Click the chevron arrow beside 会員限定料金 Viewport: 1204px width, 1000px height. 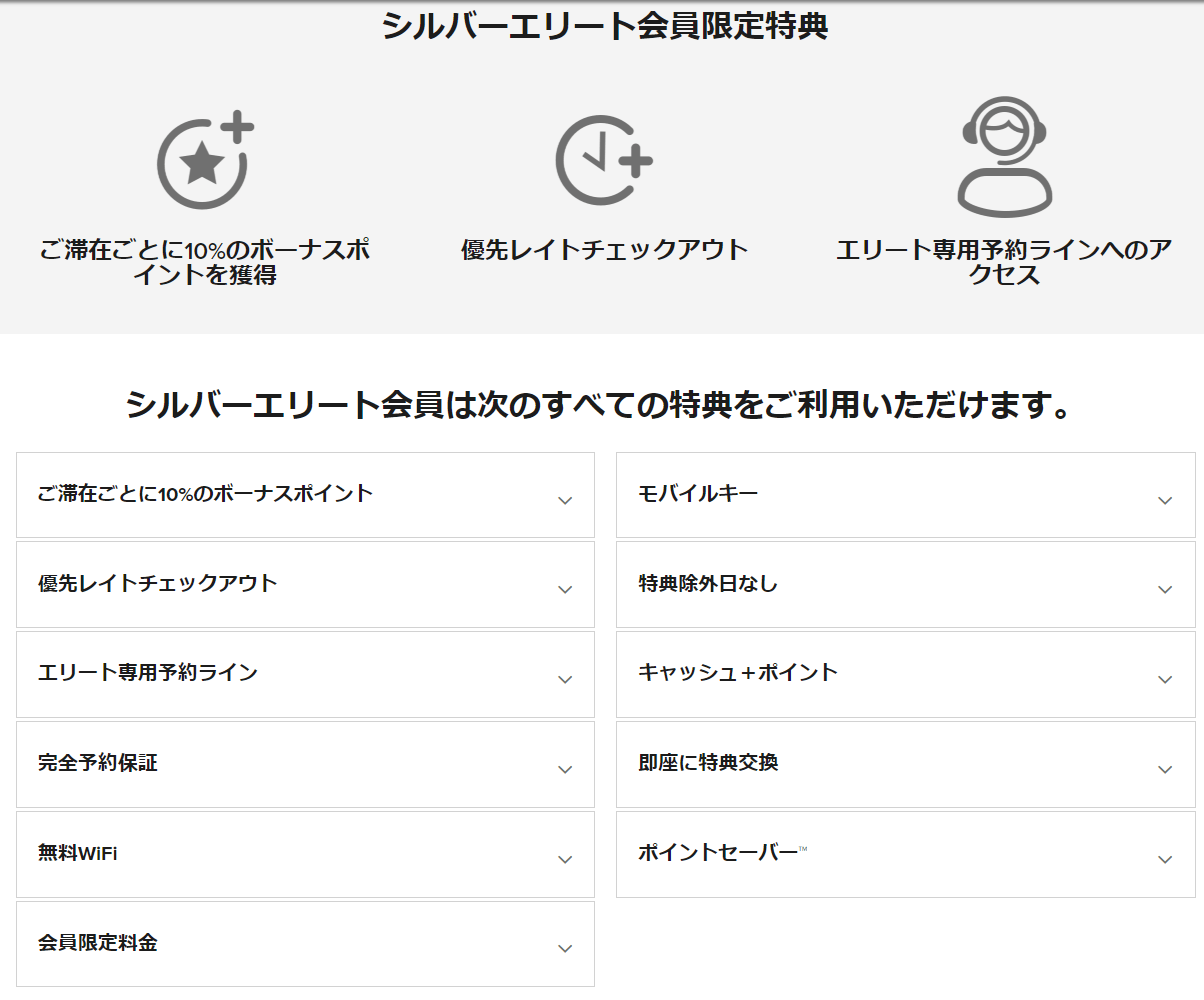point(565,949)
